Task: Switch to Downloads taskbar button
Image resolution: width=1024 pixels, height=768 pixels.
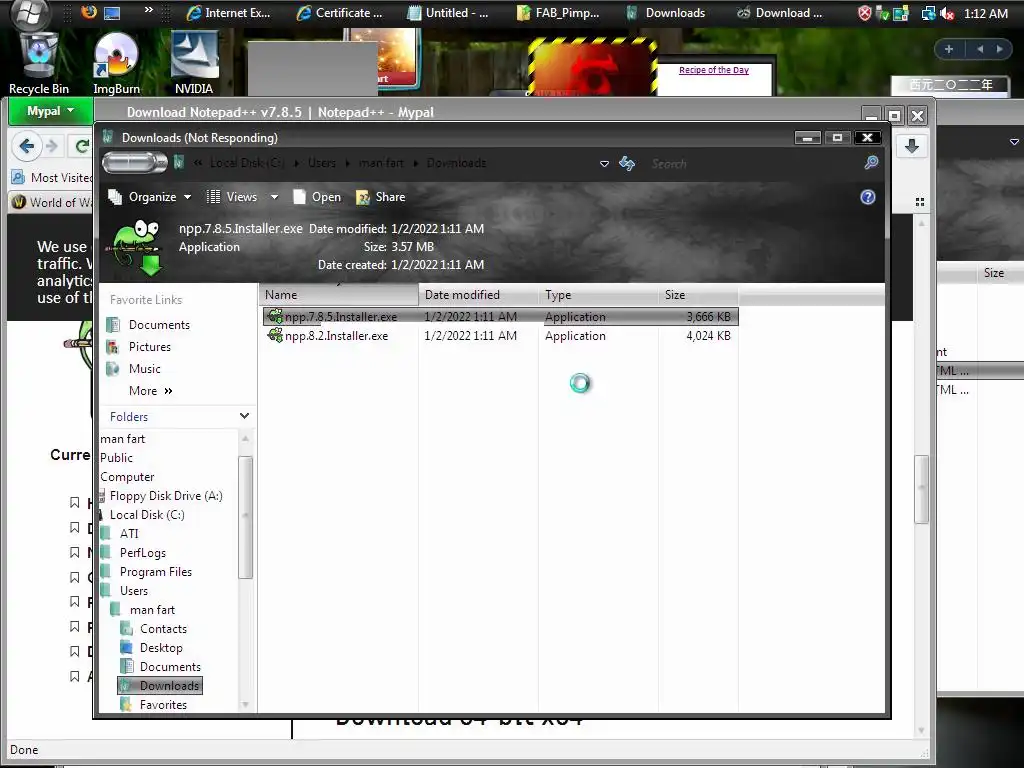Action: click(667, 13)
